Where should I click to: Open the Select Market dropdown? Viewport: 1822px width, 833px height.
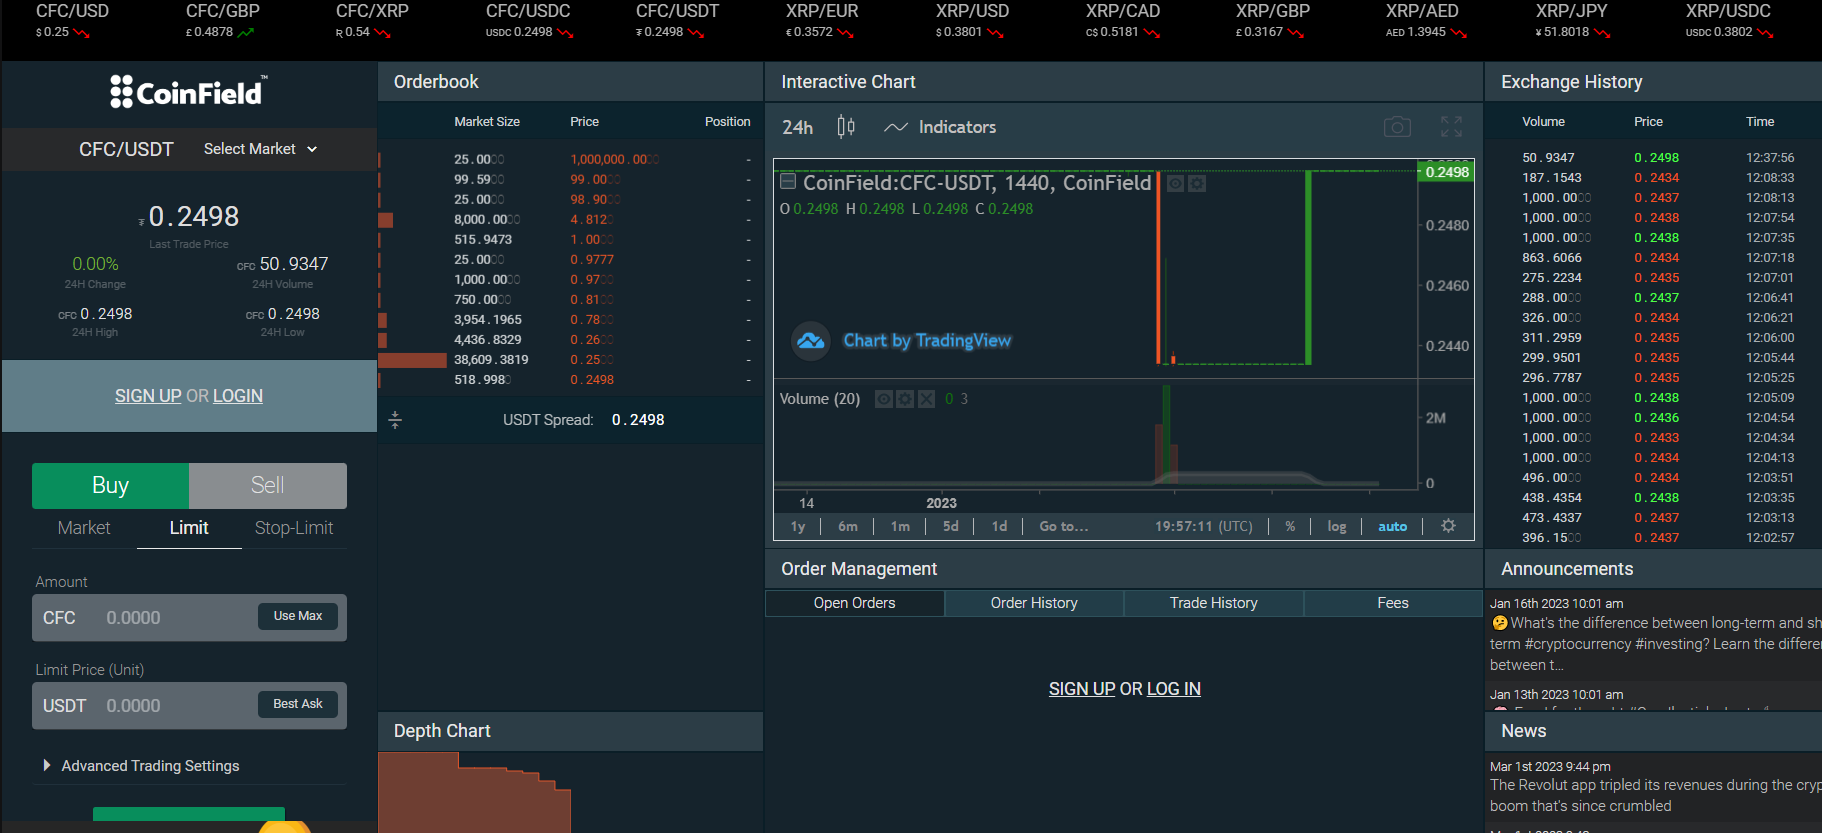click(261, 149)
